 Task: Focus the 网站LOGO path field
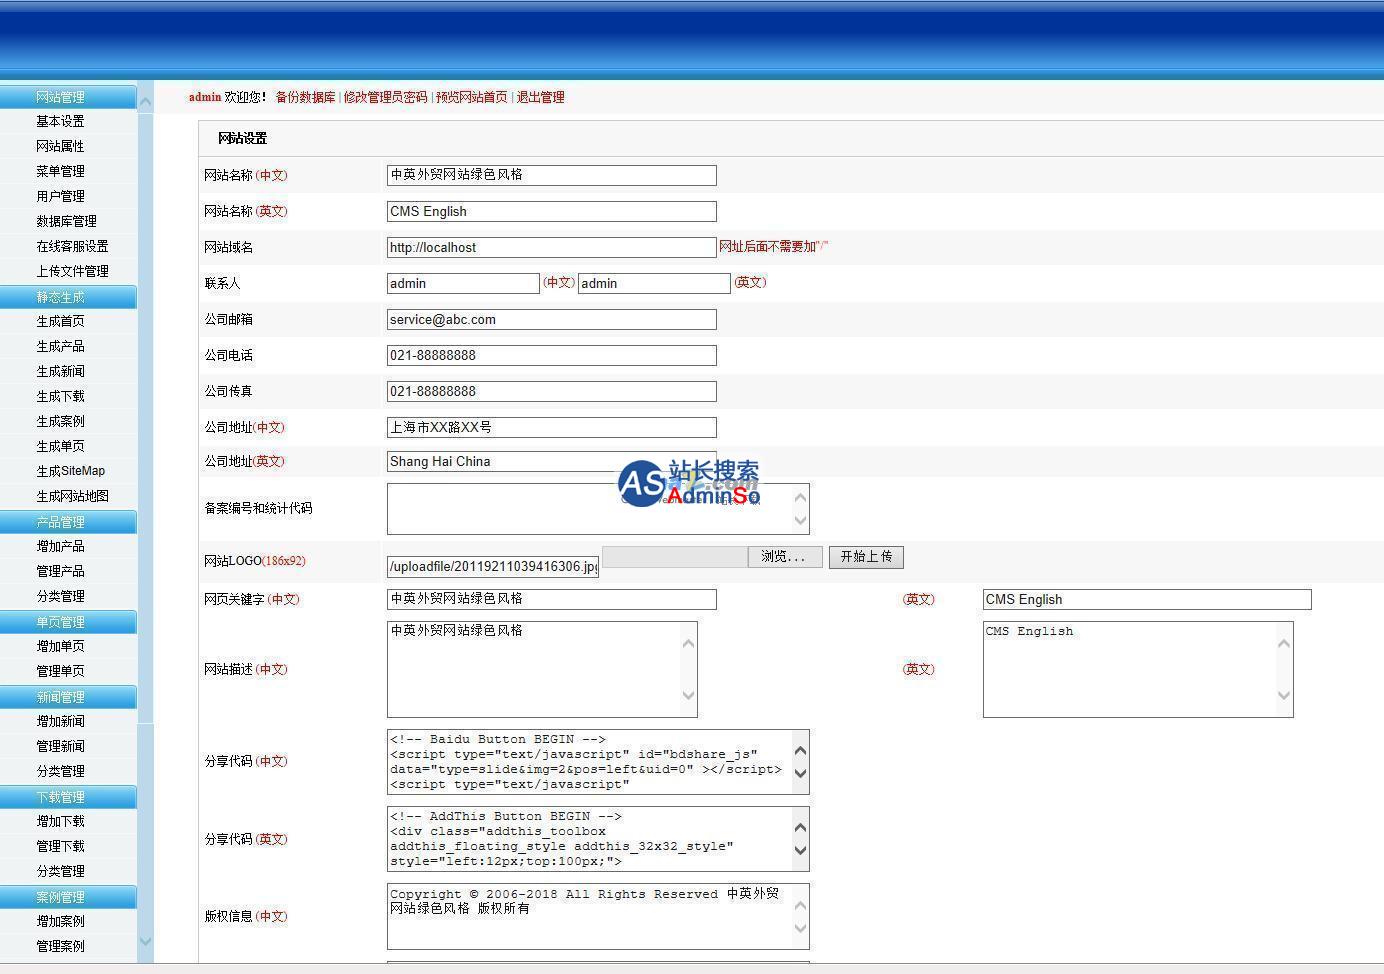[x=493, y=566]
